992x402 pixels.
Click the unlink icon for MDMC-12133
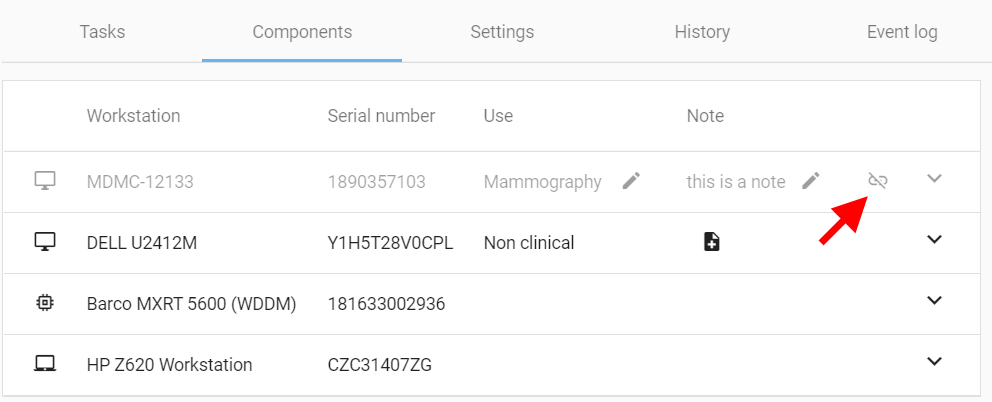(877, 180)
